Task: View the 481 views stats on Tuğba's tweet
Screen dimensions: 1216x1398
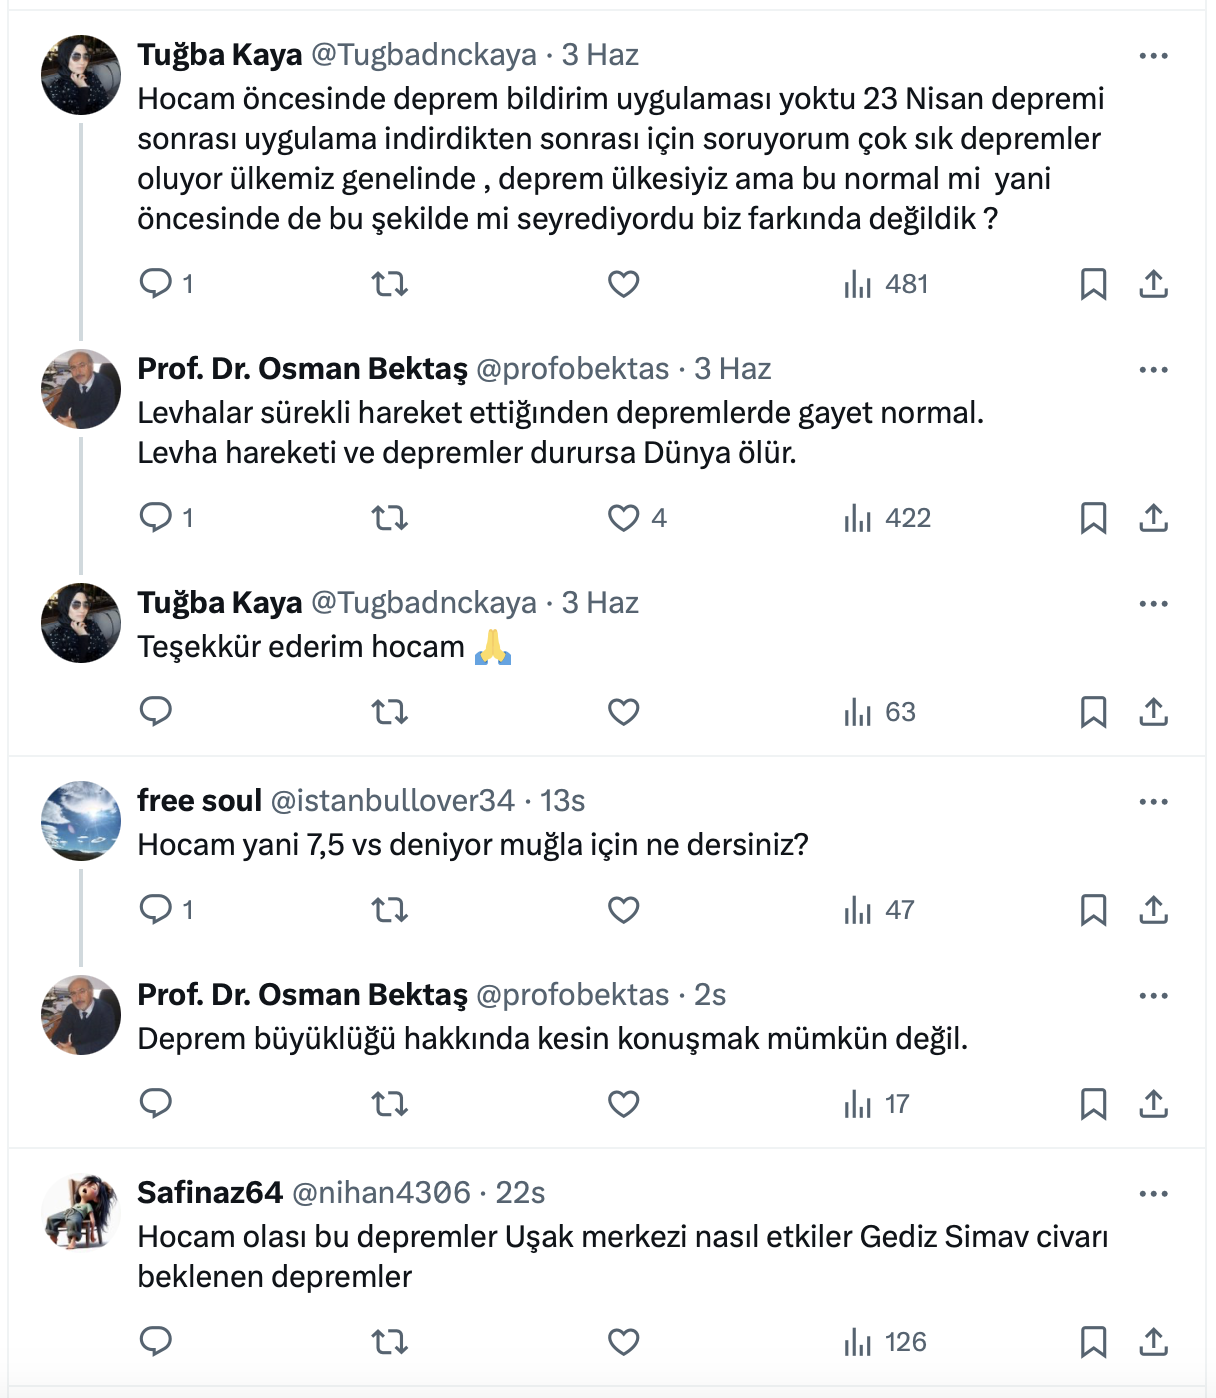Action: (x=886, y=284)
